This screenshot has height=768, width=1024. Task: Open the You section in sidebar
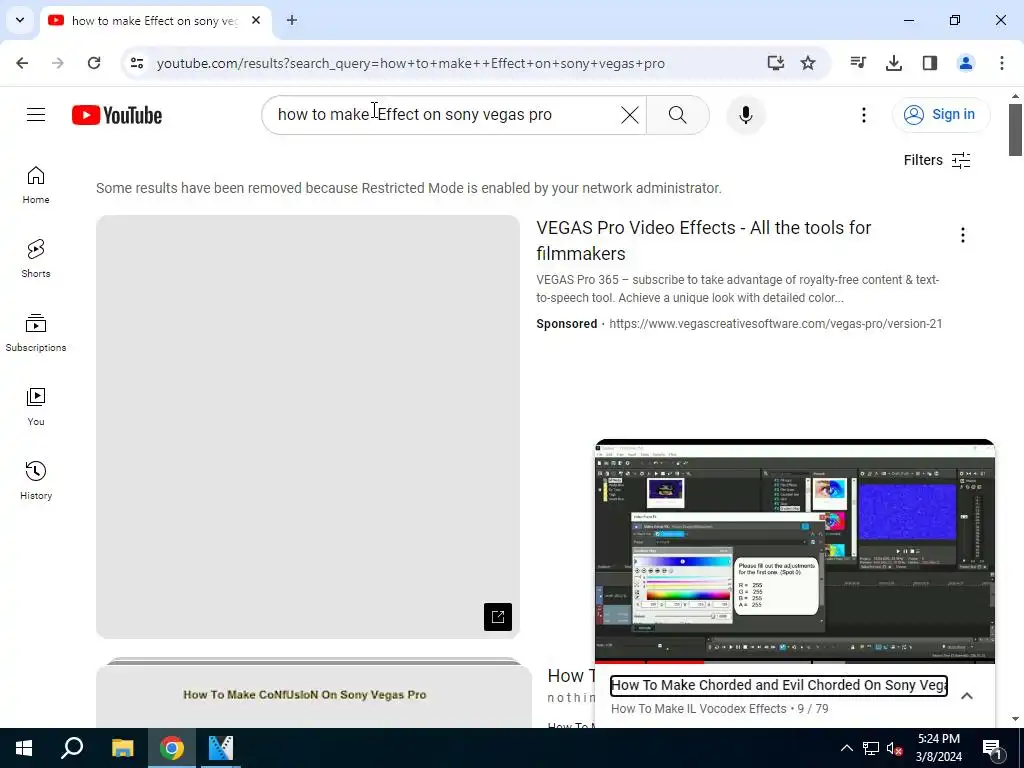tap(36, 406)
